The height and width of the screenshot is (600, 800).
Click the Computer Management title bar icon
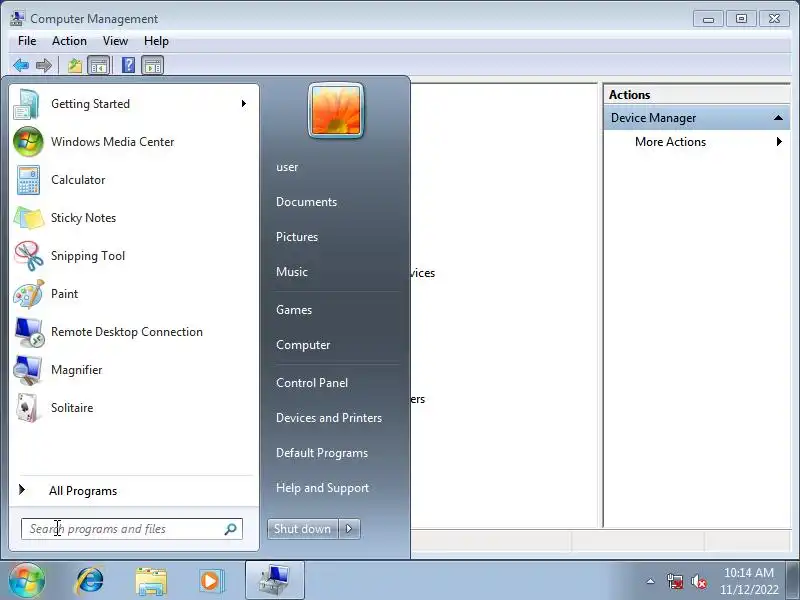(17, 18)
